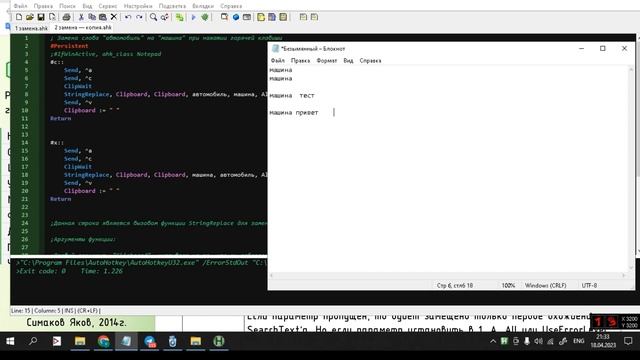This screenshot has height=360, width=640.
Task: Click output line '>Exit code: 0'
Action: [41, 271]
